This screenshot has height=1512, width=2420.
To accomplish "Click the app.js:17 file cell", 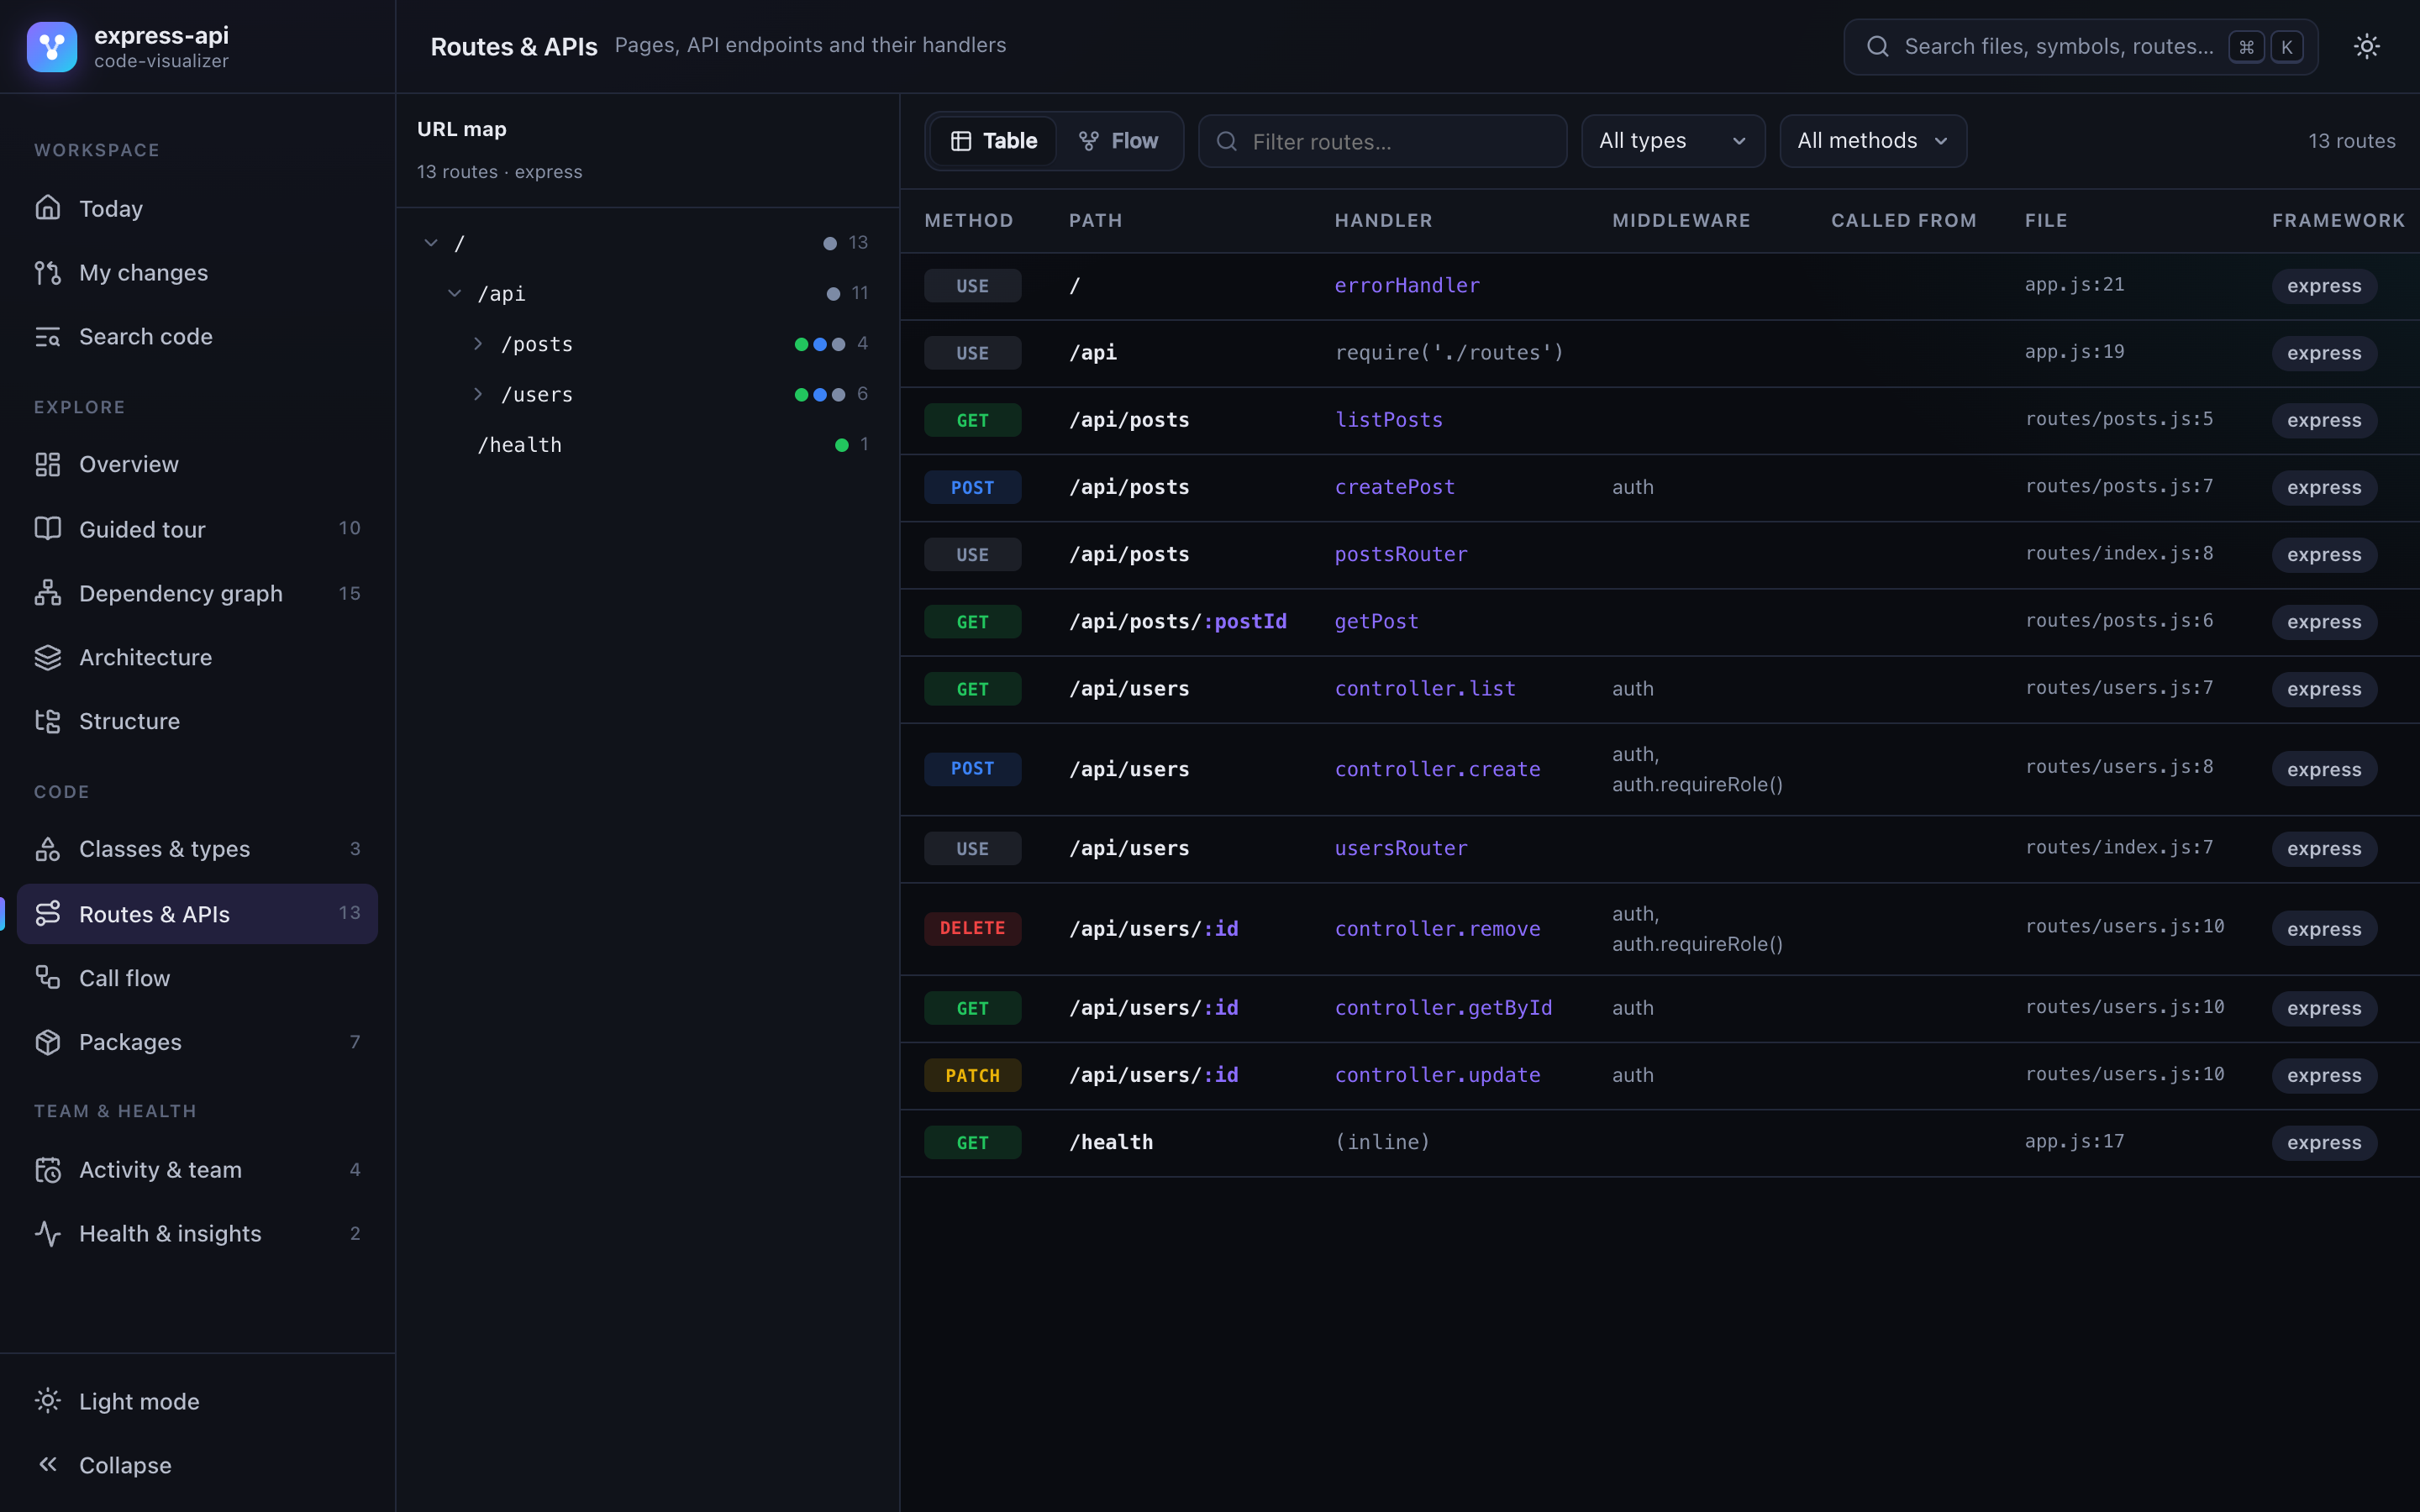I will pyautogui.click(x=2074, y=1142).
